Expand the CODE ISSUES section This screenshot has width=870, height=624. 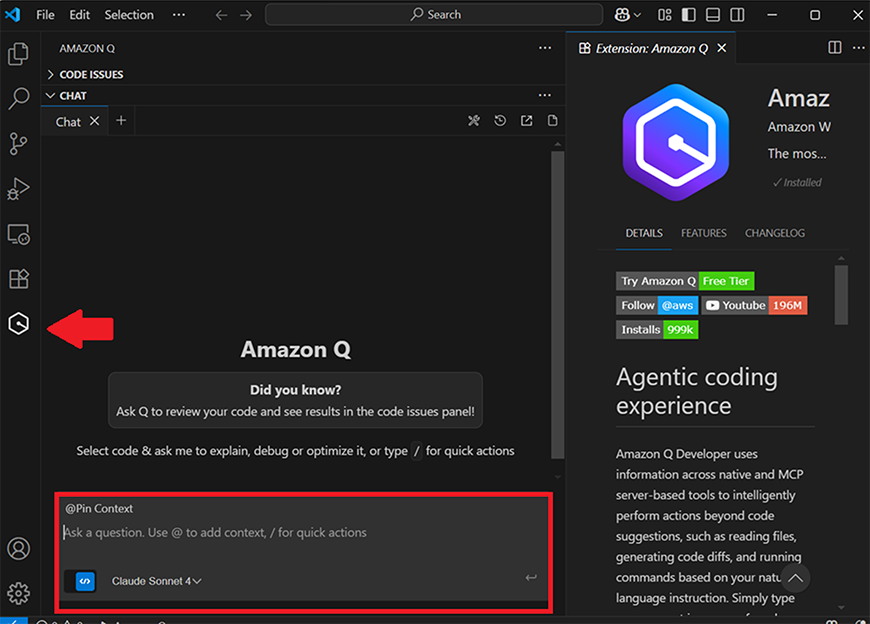click(x=49, y=73)
